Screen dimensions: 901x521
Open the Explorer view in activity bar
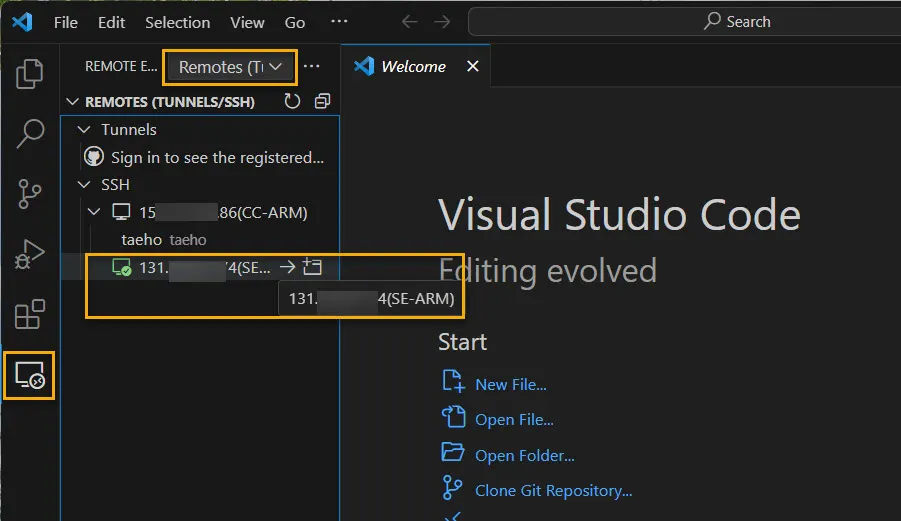pos(29,74)
